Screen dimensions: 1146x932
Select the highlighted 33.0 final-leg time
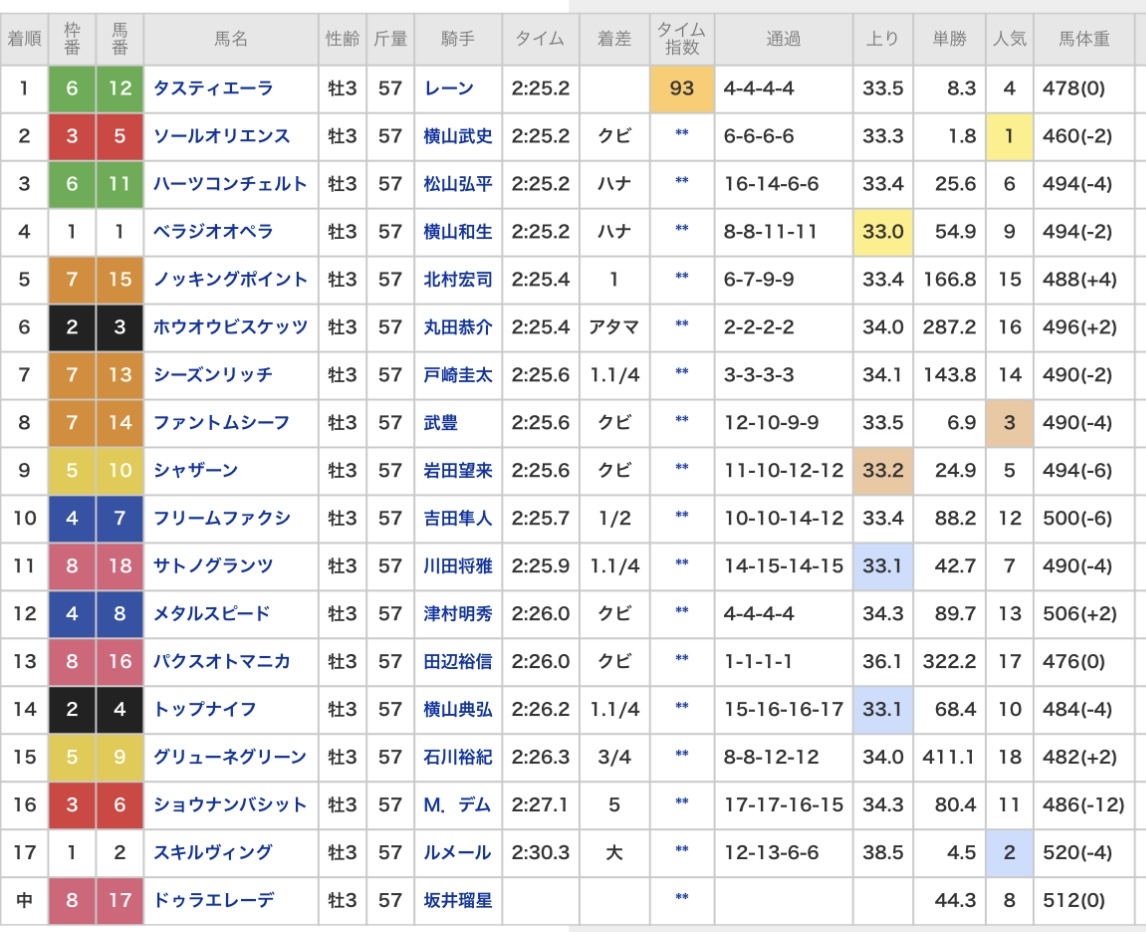(x=883, y=232)
